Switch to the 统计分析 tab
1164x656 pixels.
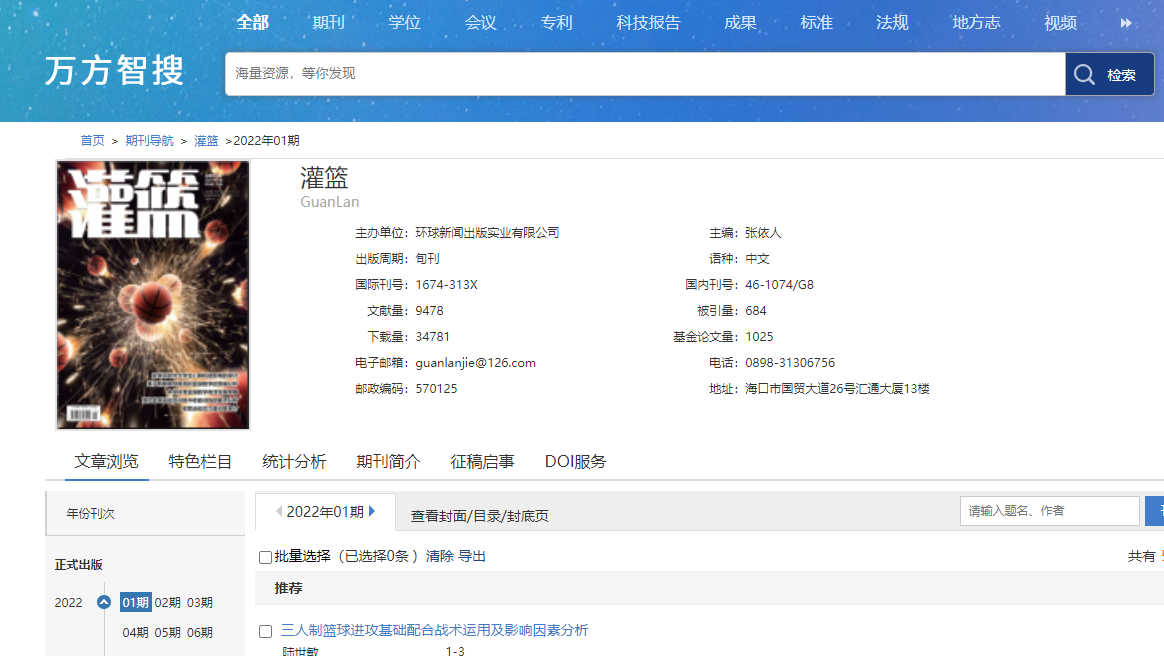coord(294,461)
